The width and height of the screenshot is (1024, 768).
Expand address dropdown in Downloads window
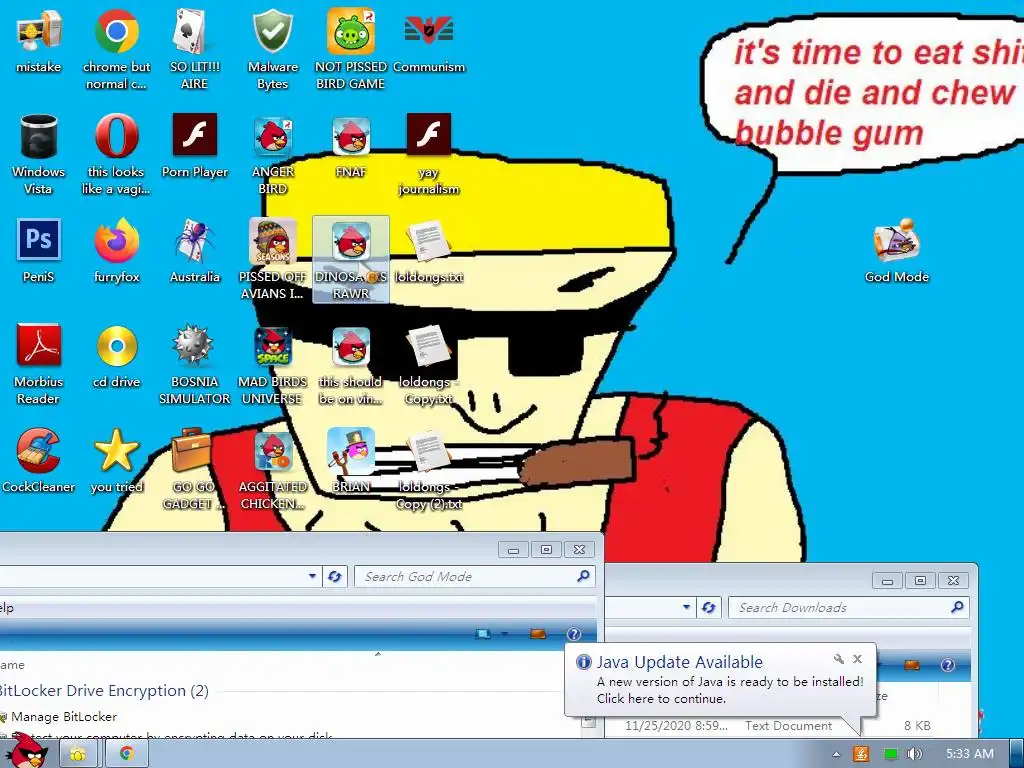point(686,607)
